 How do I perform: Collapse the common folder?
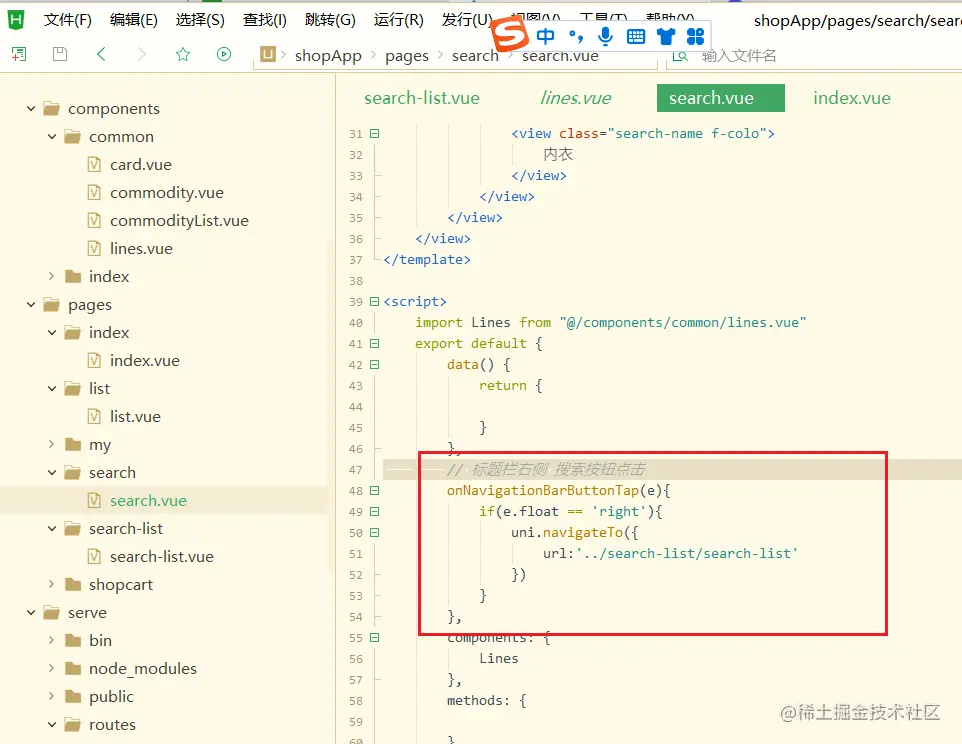(x=52, y=137)
